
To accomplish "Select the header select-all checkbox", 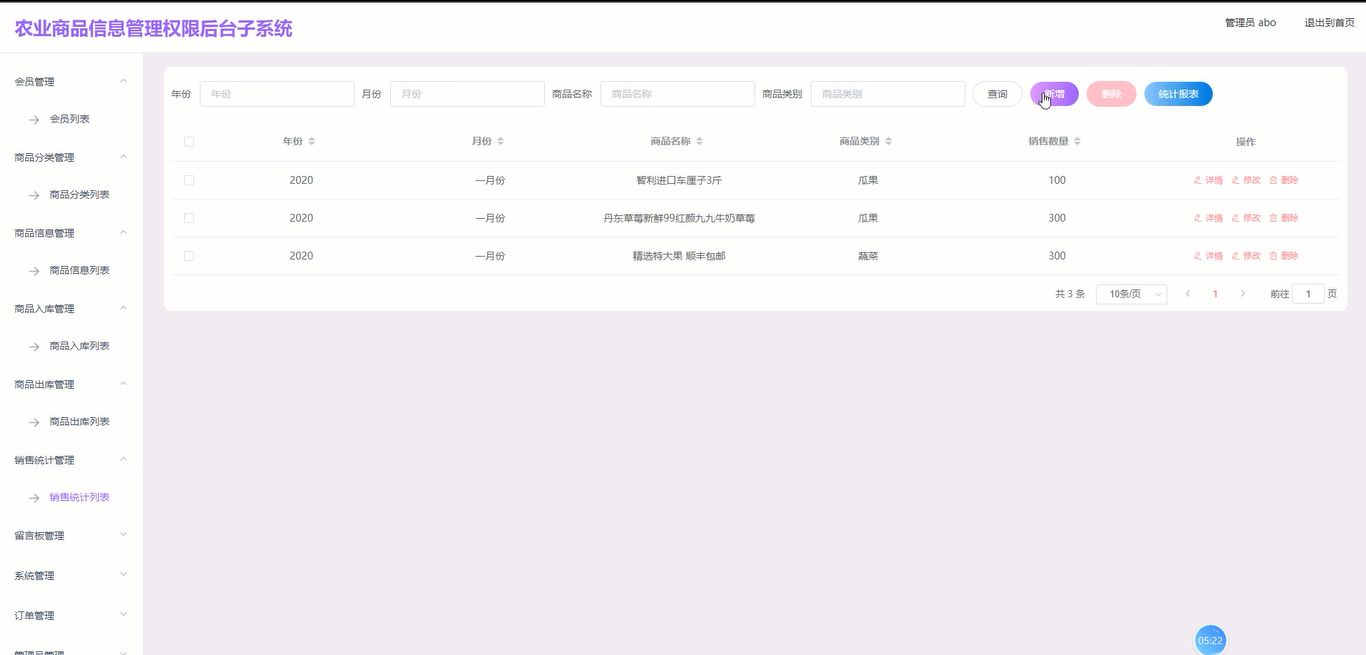I will pyautogui.click(x=189, y=142).
